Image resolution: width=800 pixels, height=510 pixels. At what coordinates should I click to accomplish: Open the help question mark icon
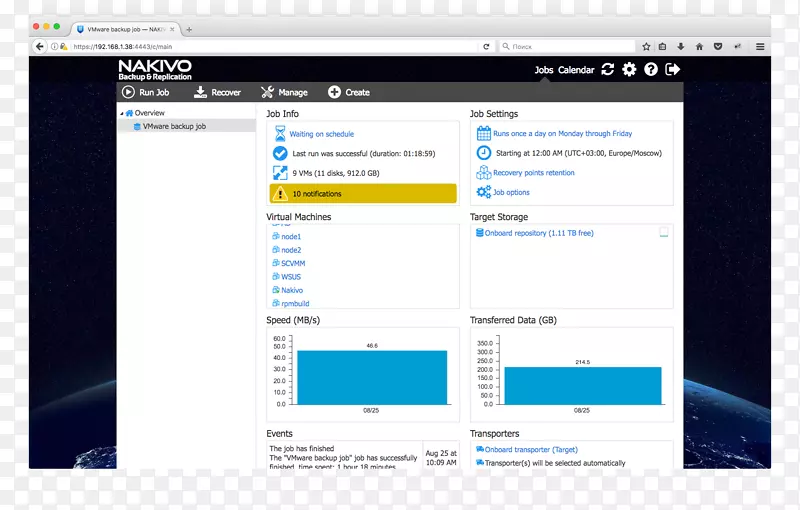(x=651, y=69)
